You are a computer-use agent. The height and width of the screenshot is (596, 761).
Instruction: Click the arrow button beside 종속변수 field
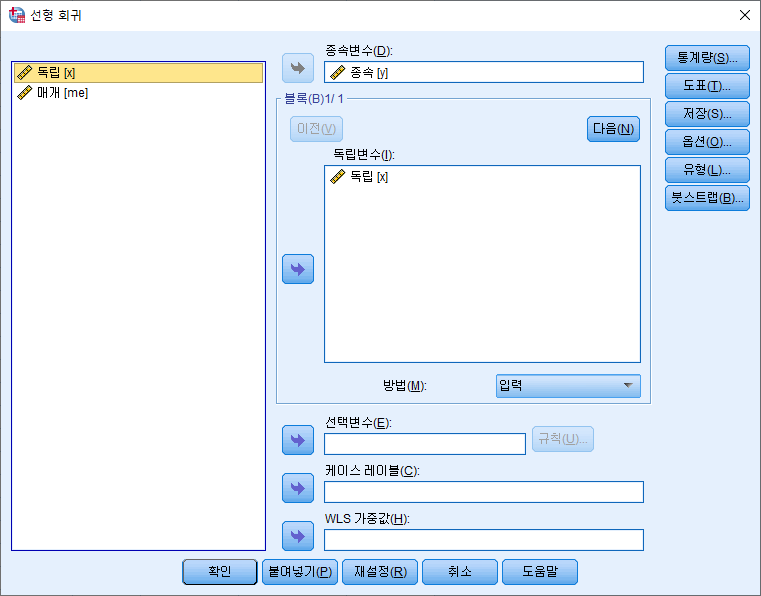coord(298,68)
